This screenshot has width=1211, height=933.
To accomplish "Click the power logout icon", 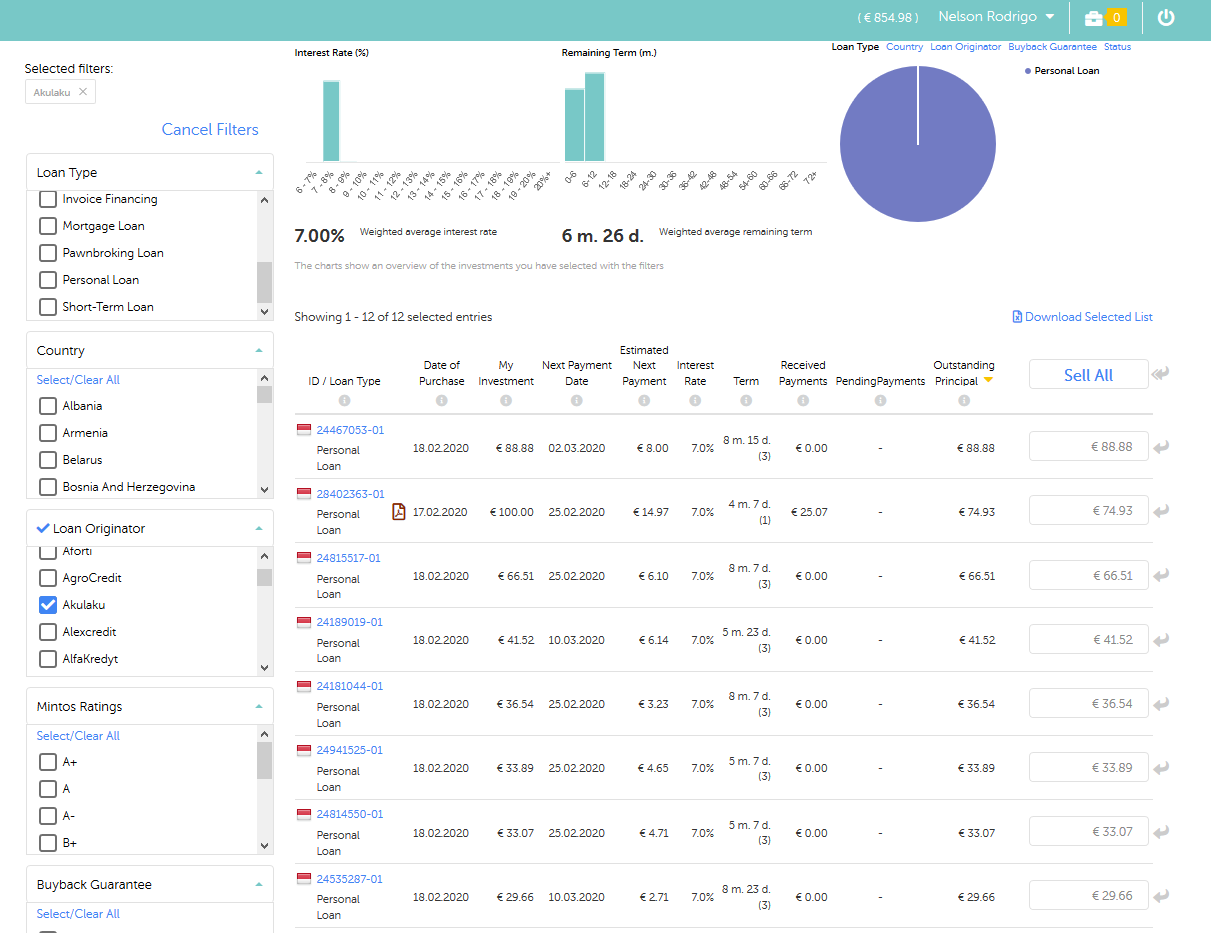I will 1166,17.
